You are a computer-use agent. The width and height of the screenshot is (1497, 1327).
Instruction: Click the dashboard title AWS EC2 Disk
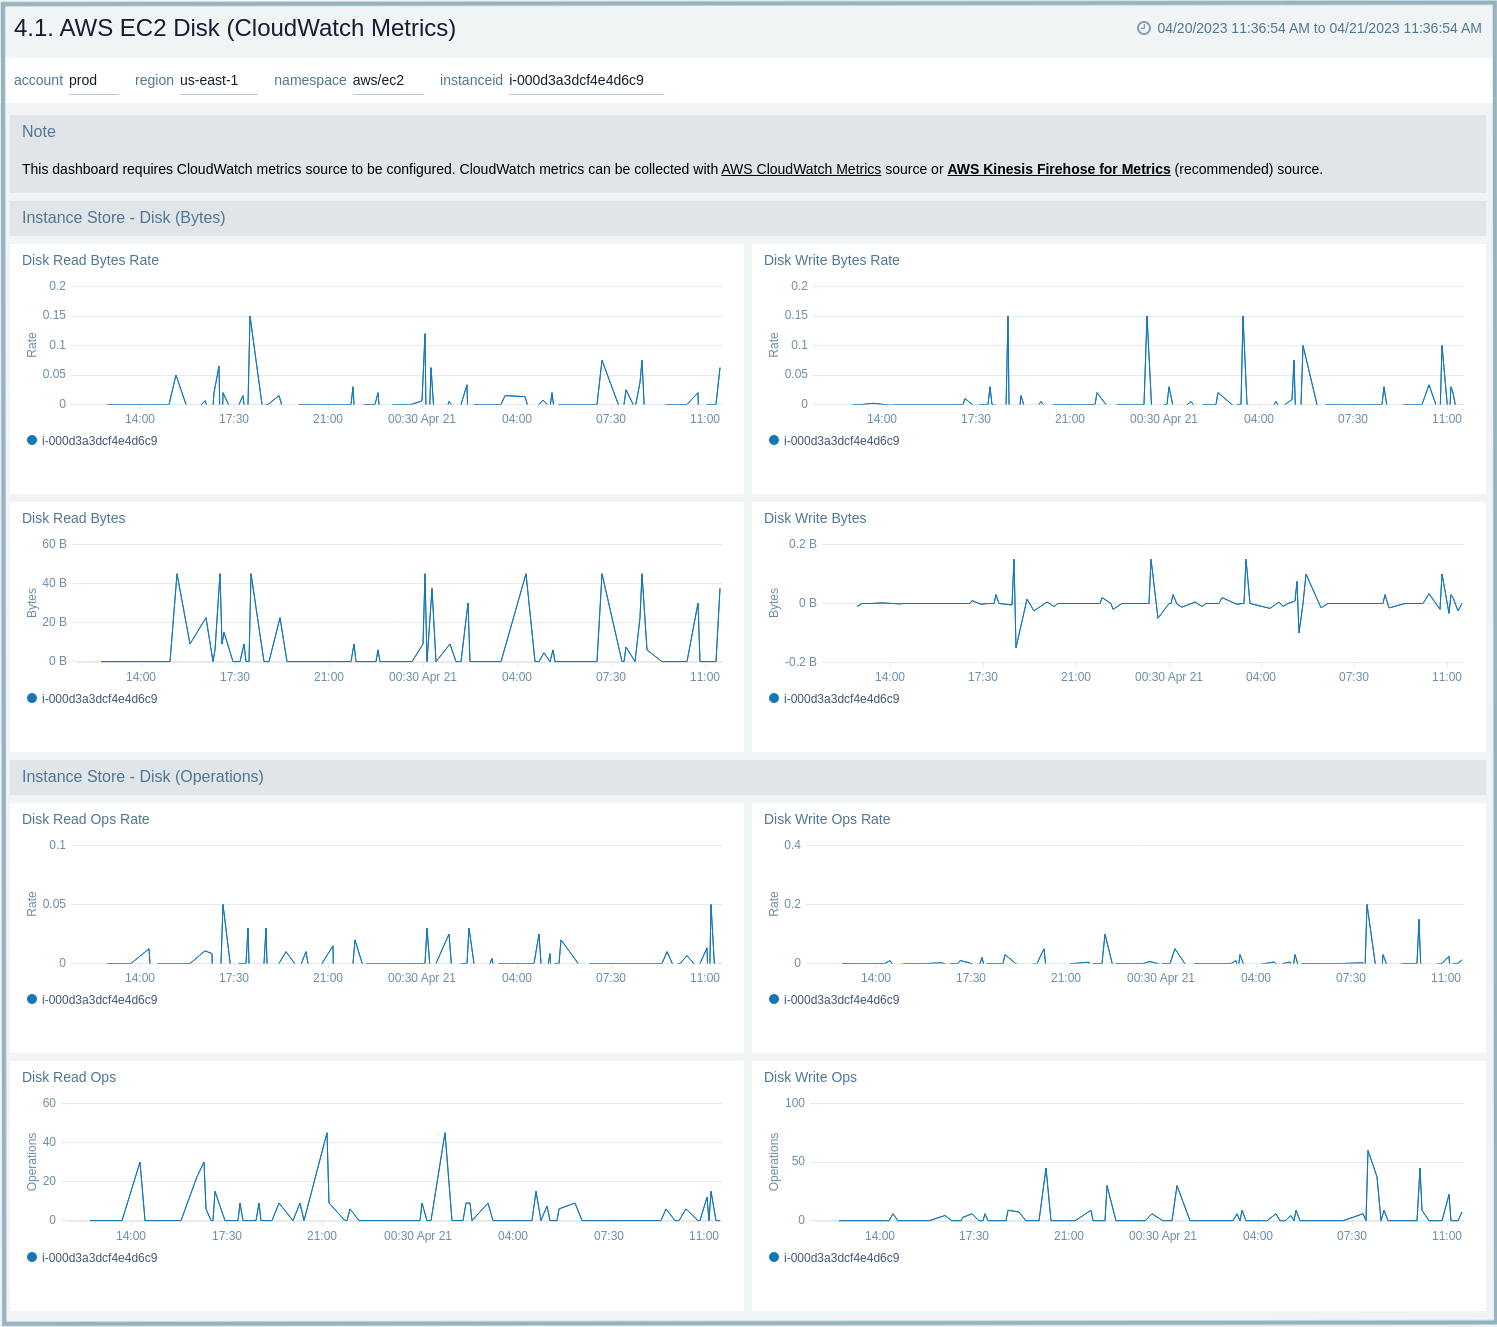tap(233, 28)
